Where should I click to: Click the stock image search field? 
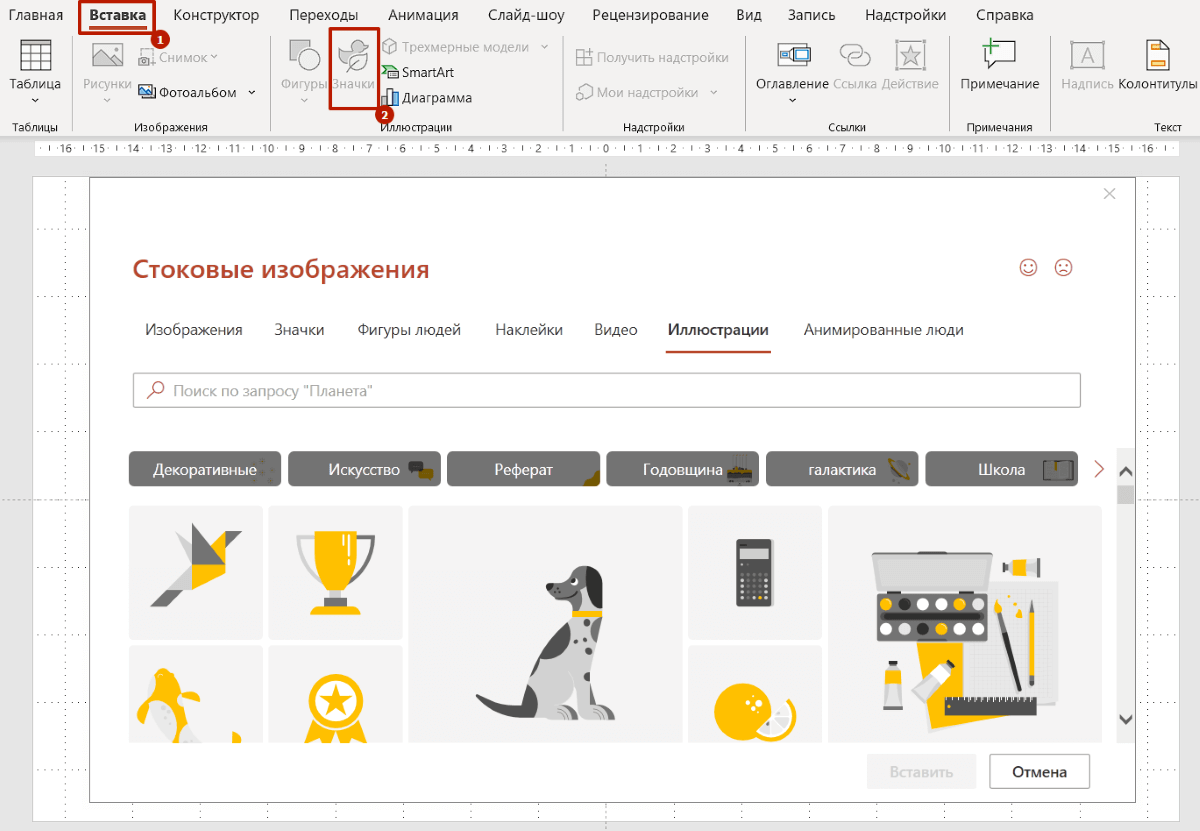(x=607, y=390)
